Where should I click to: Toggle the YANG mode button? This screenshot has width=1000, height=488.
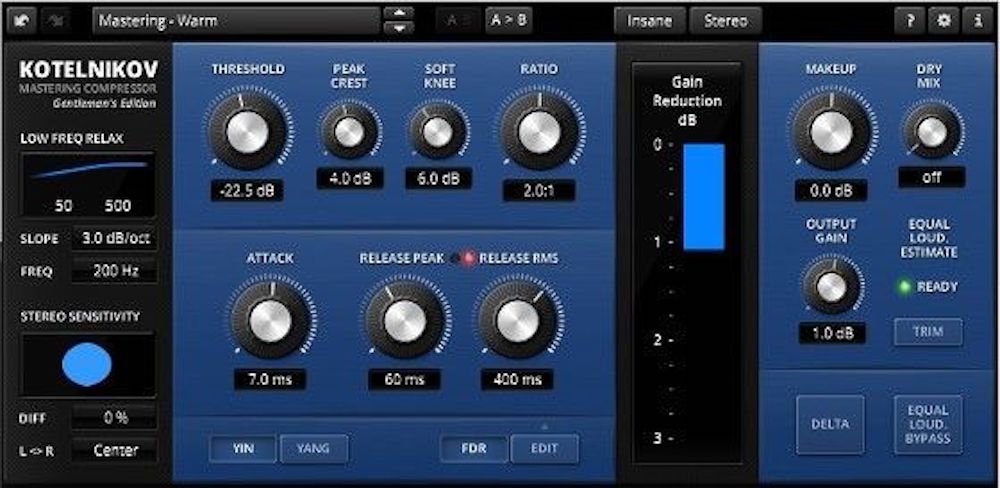click(313, 448)
